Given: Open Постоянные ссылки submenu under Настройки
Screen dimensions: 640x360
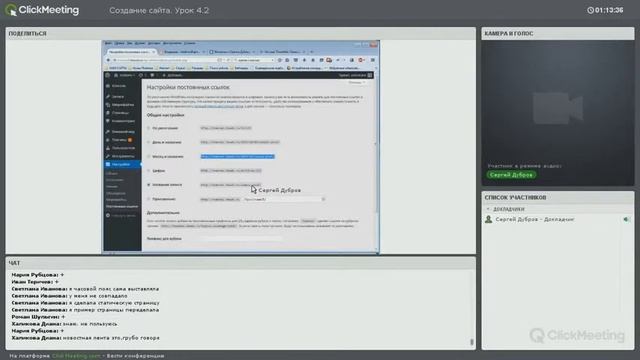Looking at the screenshot, I should [x=122, y=207].
